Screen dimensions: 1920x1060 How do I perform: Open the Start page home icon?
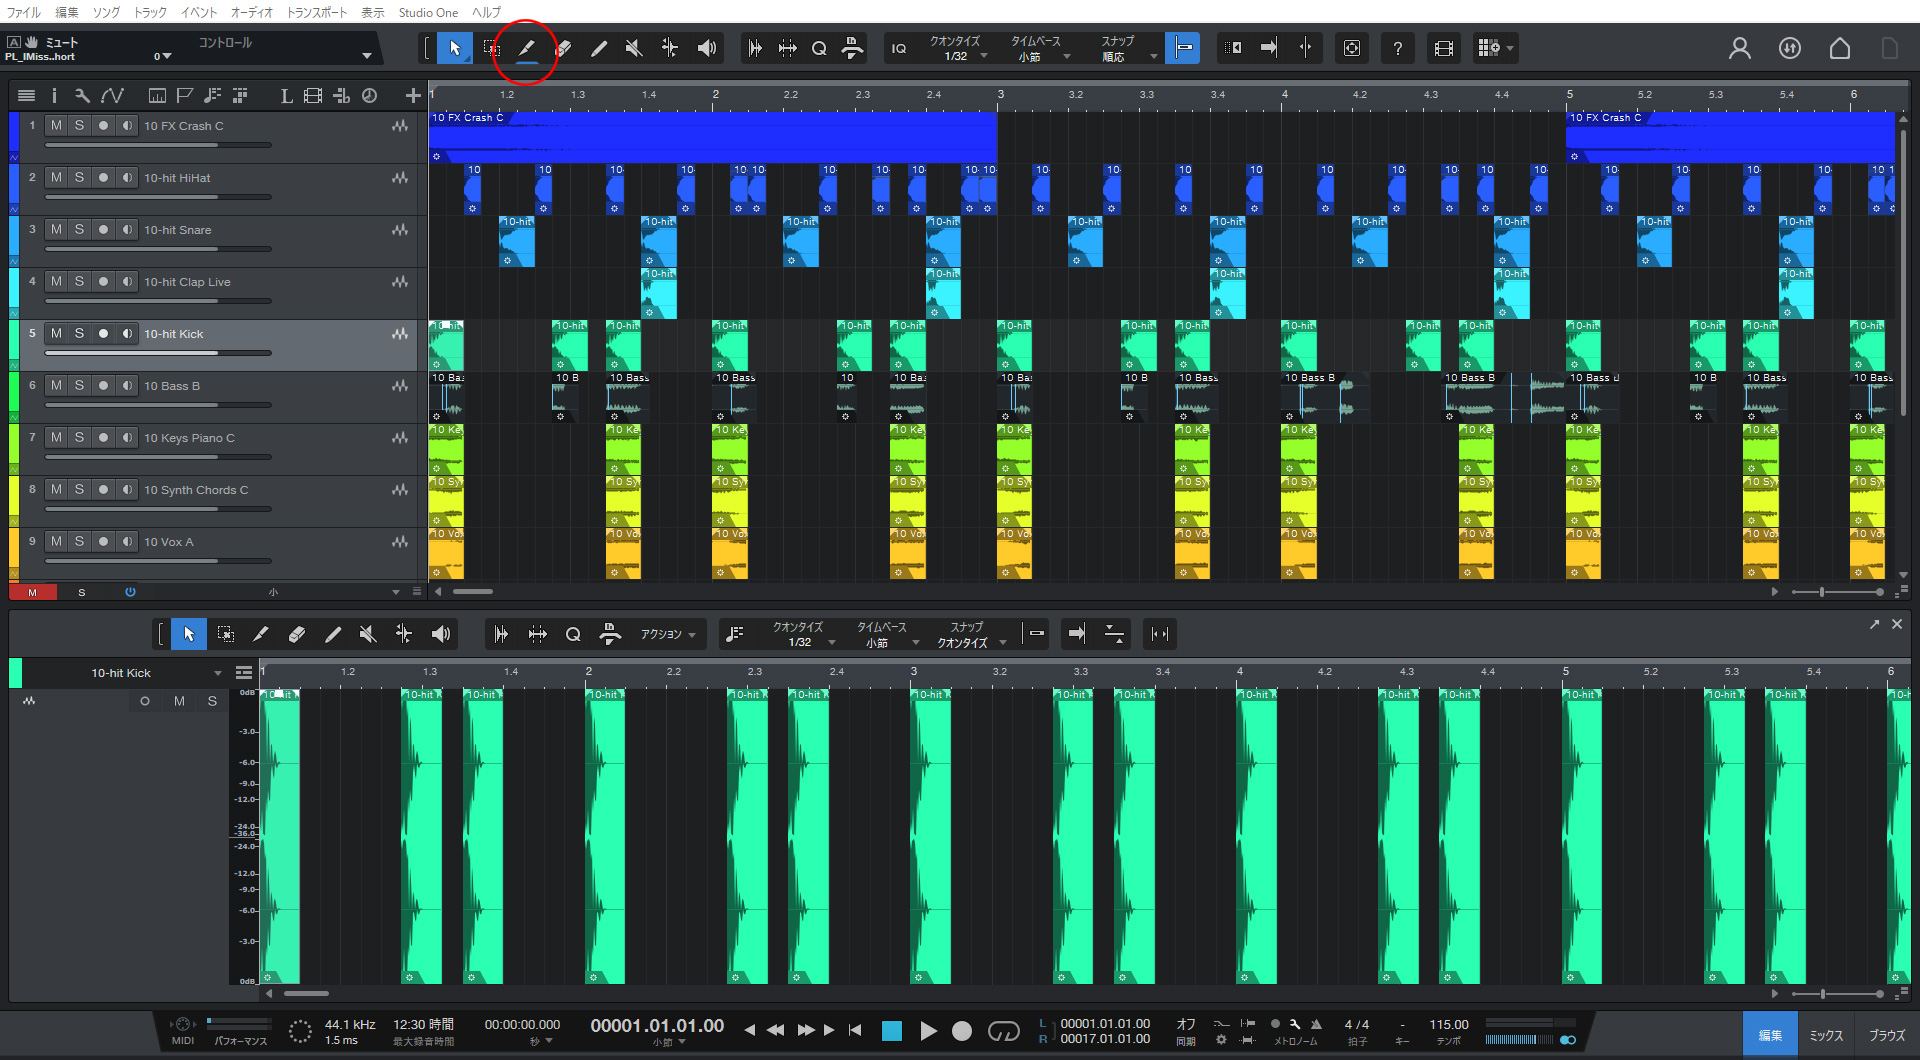pos(1839,48)
